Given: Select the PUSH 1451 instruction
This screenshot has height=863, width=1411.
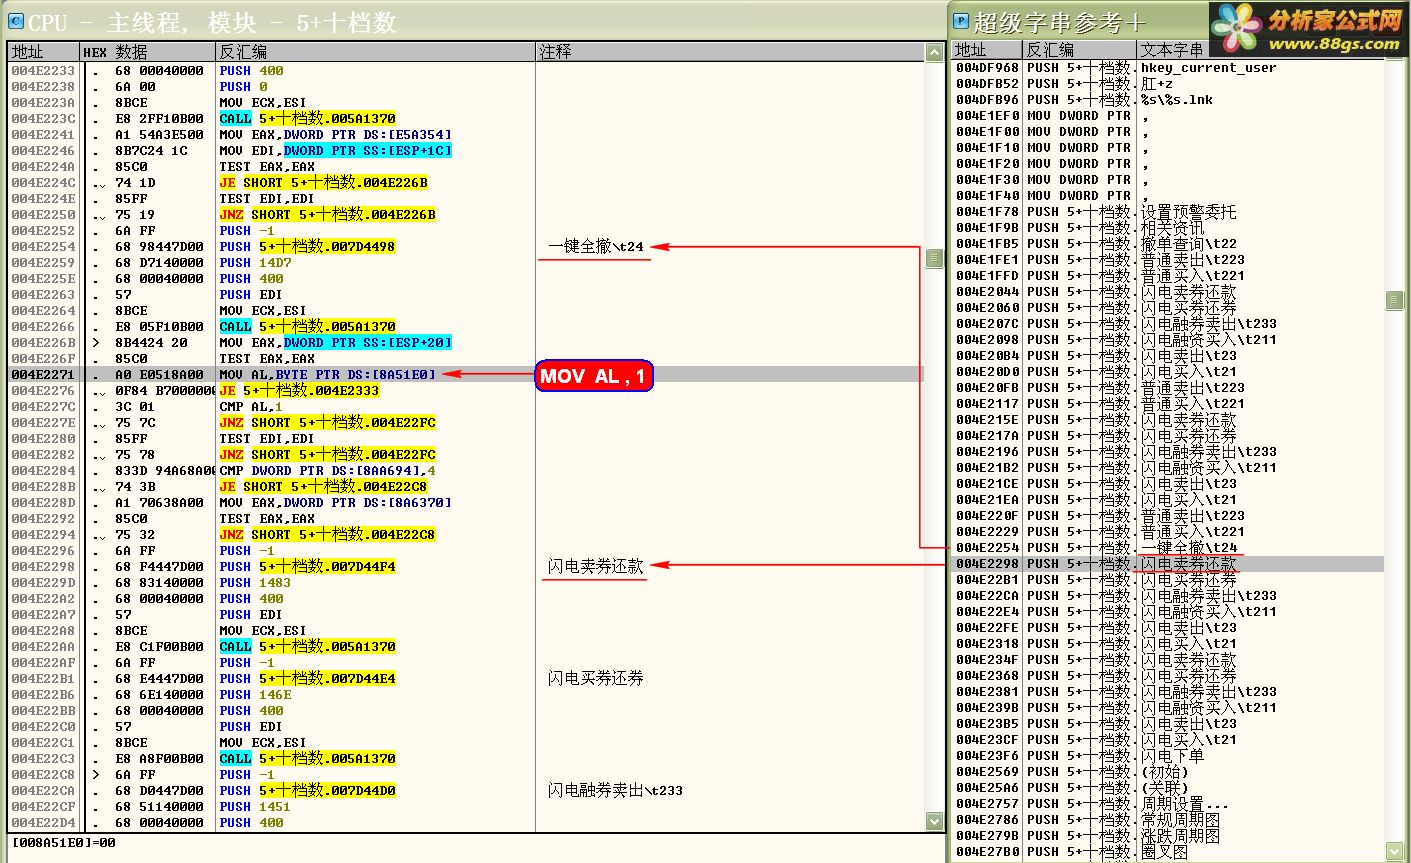Looking at the screenshot, I should [255, 807].
